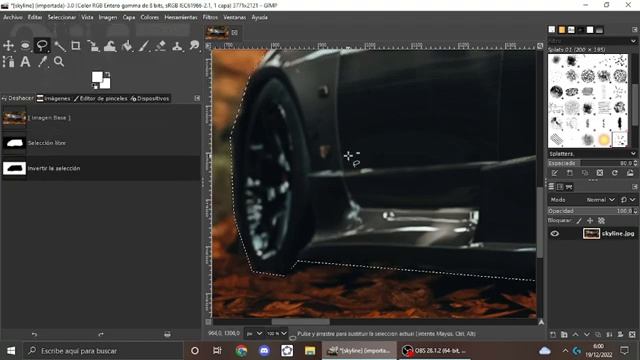Screen dimensions: 640x360
Task: Select the Clone stamp tool
Action: click(177, 46)
